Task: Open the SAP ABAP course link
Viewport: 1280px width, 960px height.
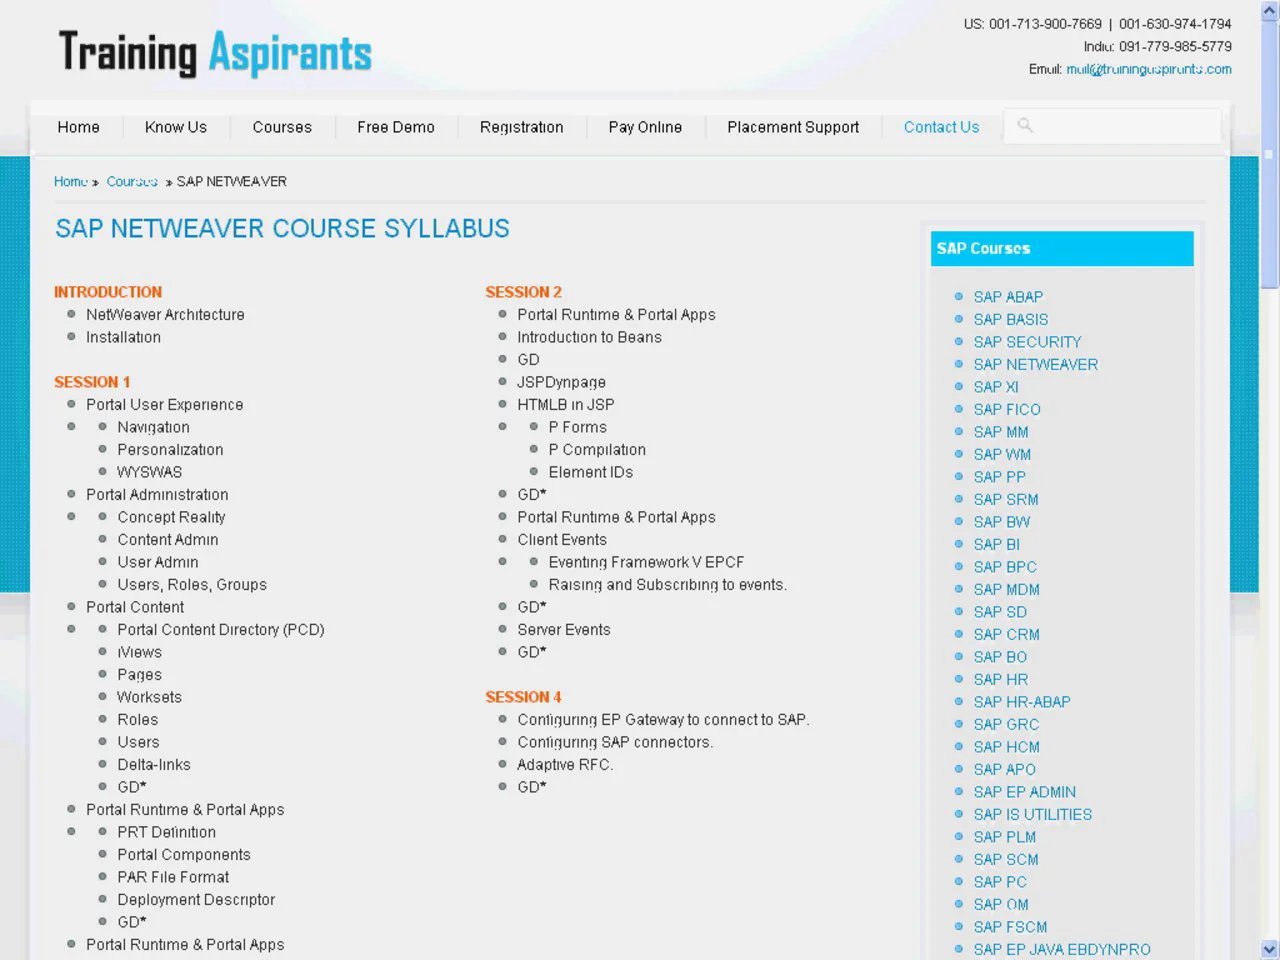Action: (x=1008, y=297)
